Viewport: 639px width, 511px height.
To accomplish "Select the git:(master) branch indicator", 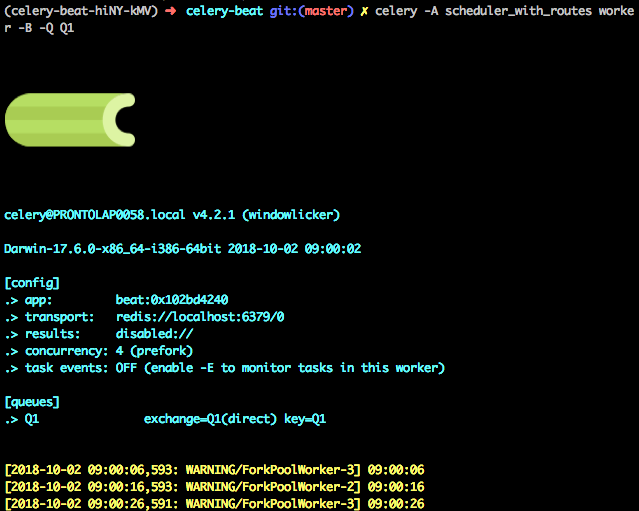I will (312, 11).
